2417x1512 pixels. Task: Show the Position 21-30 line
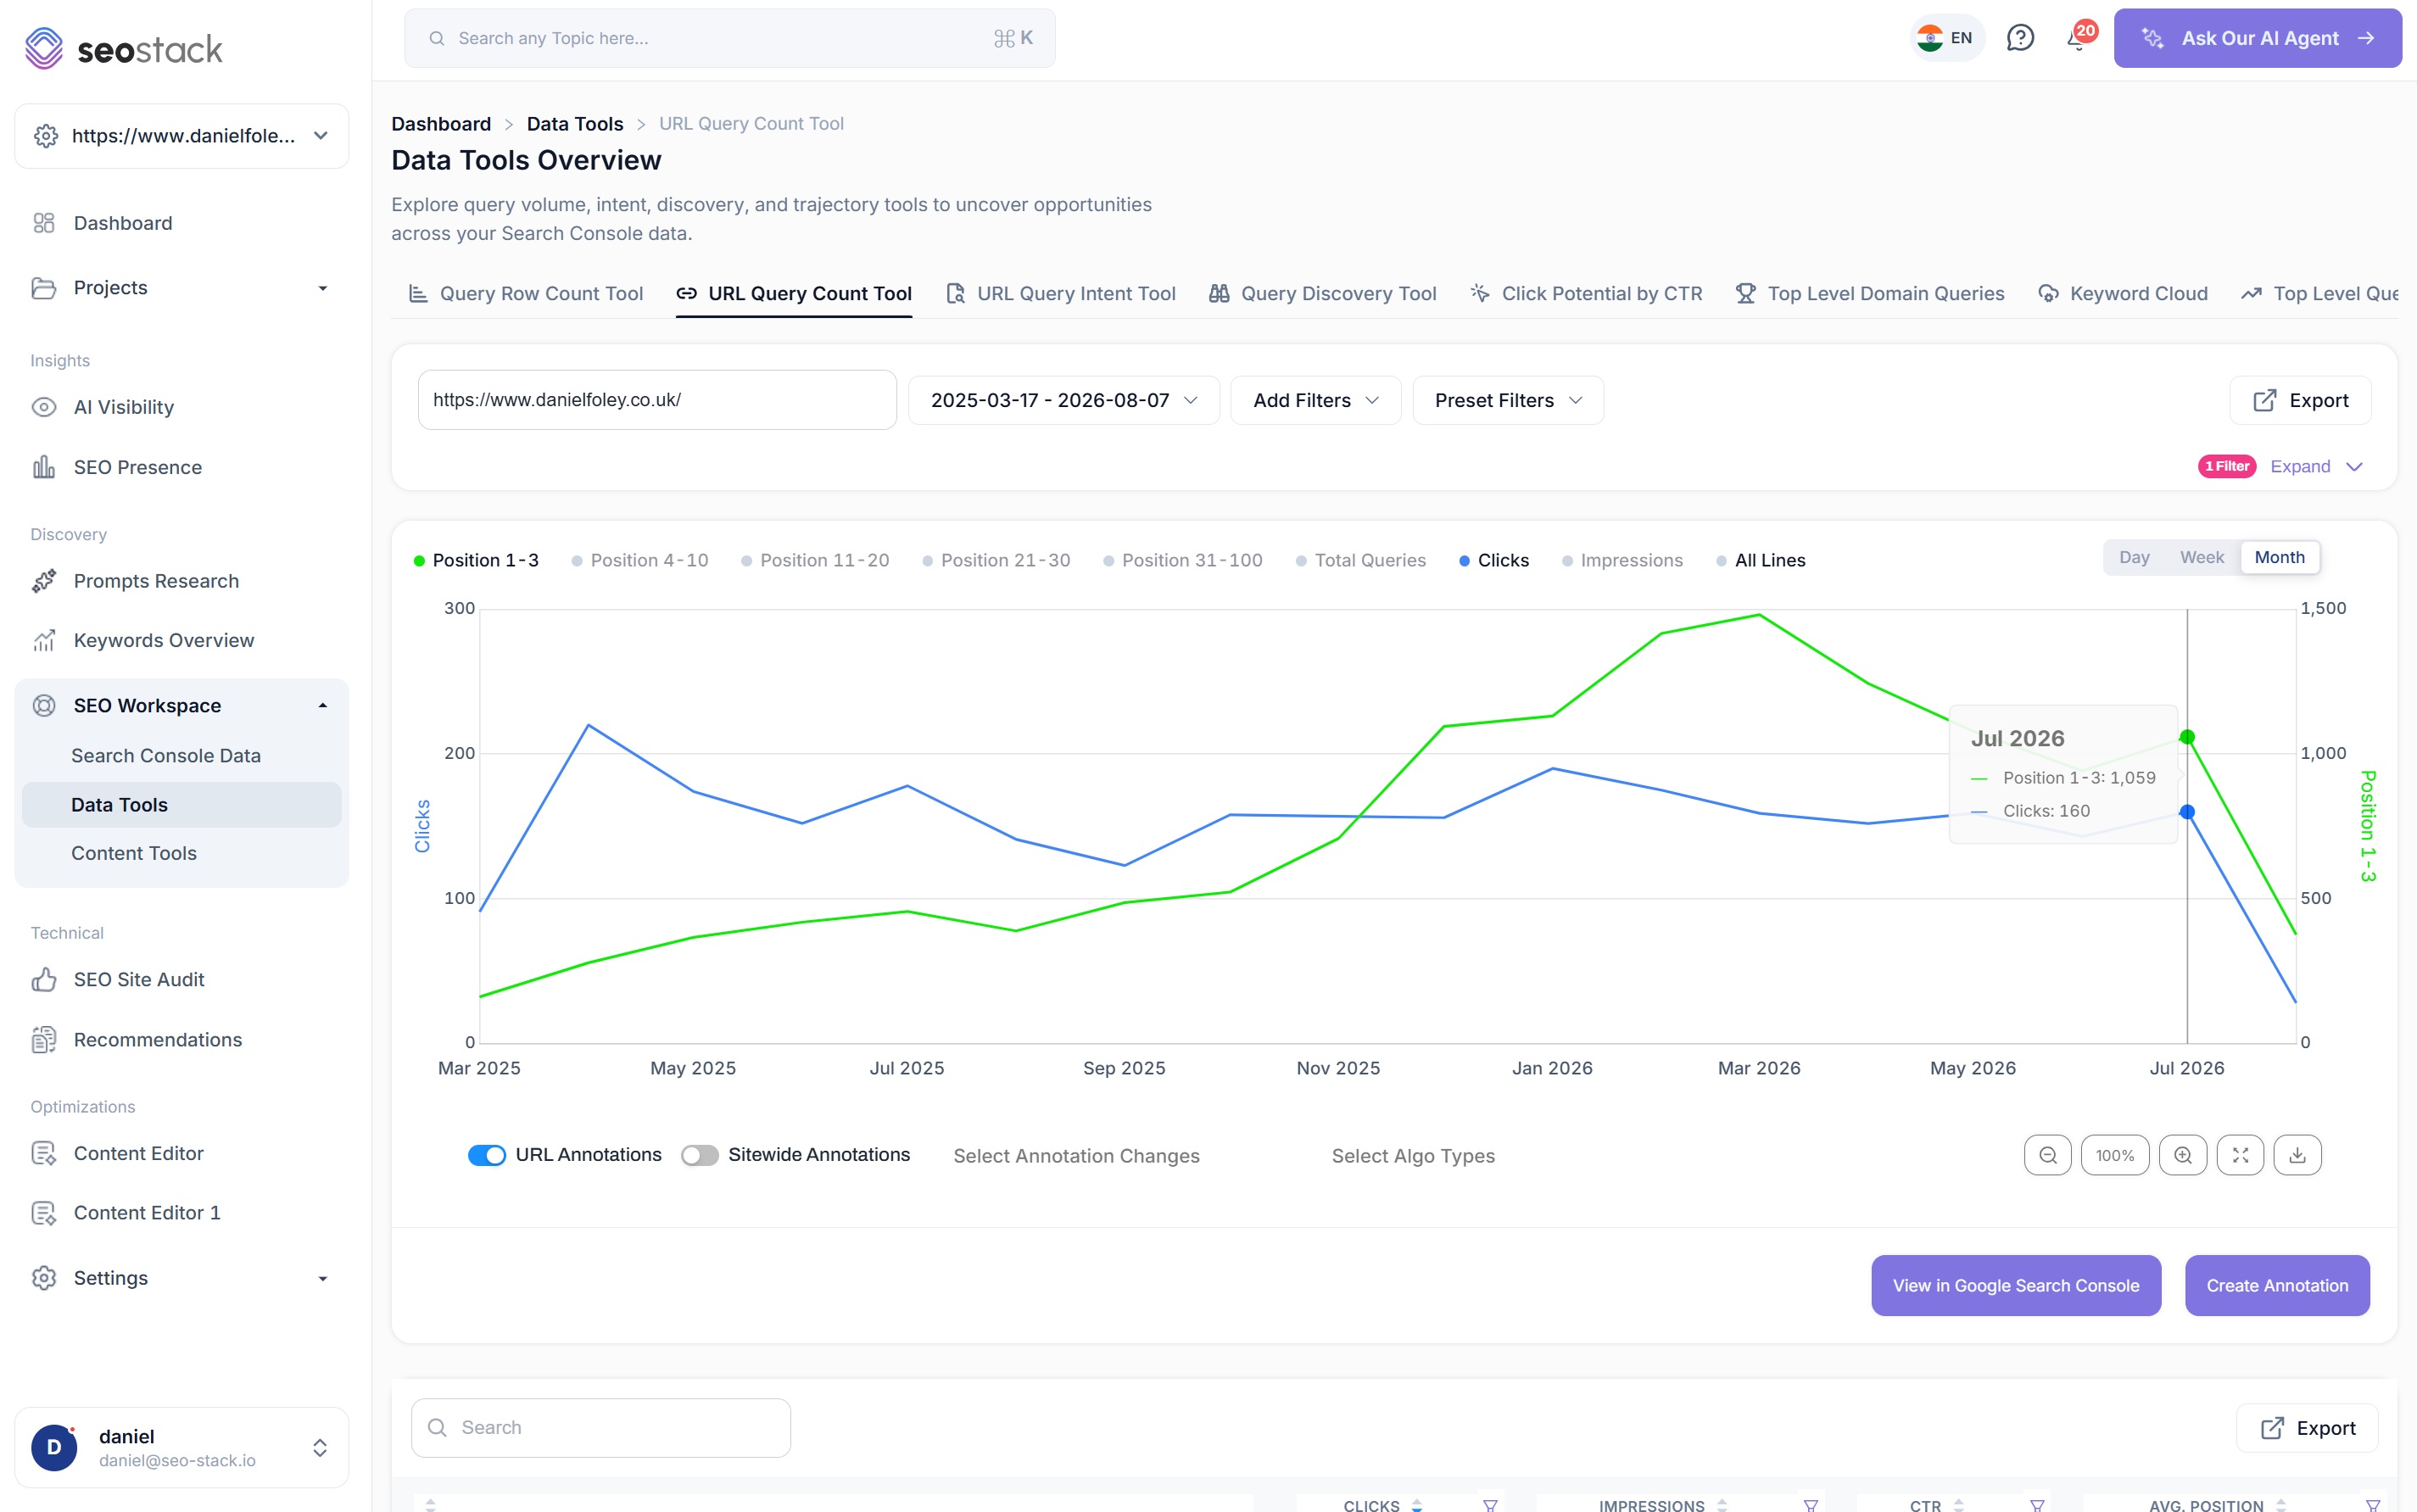(996, 560)
